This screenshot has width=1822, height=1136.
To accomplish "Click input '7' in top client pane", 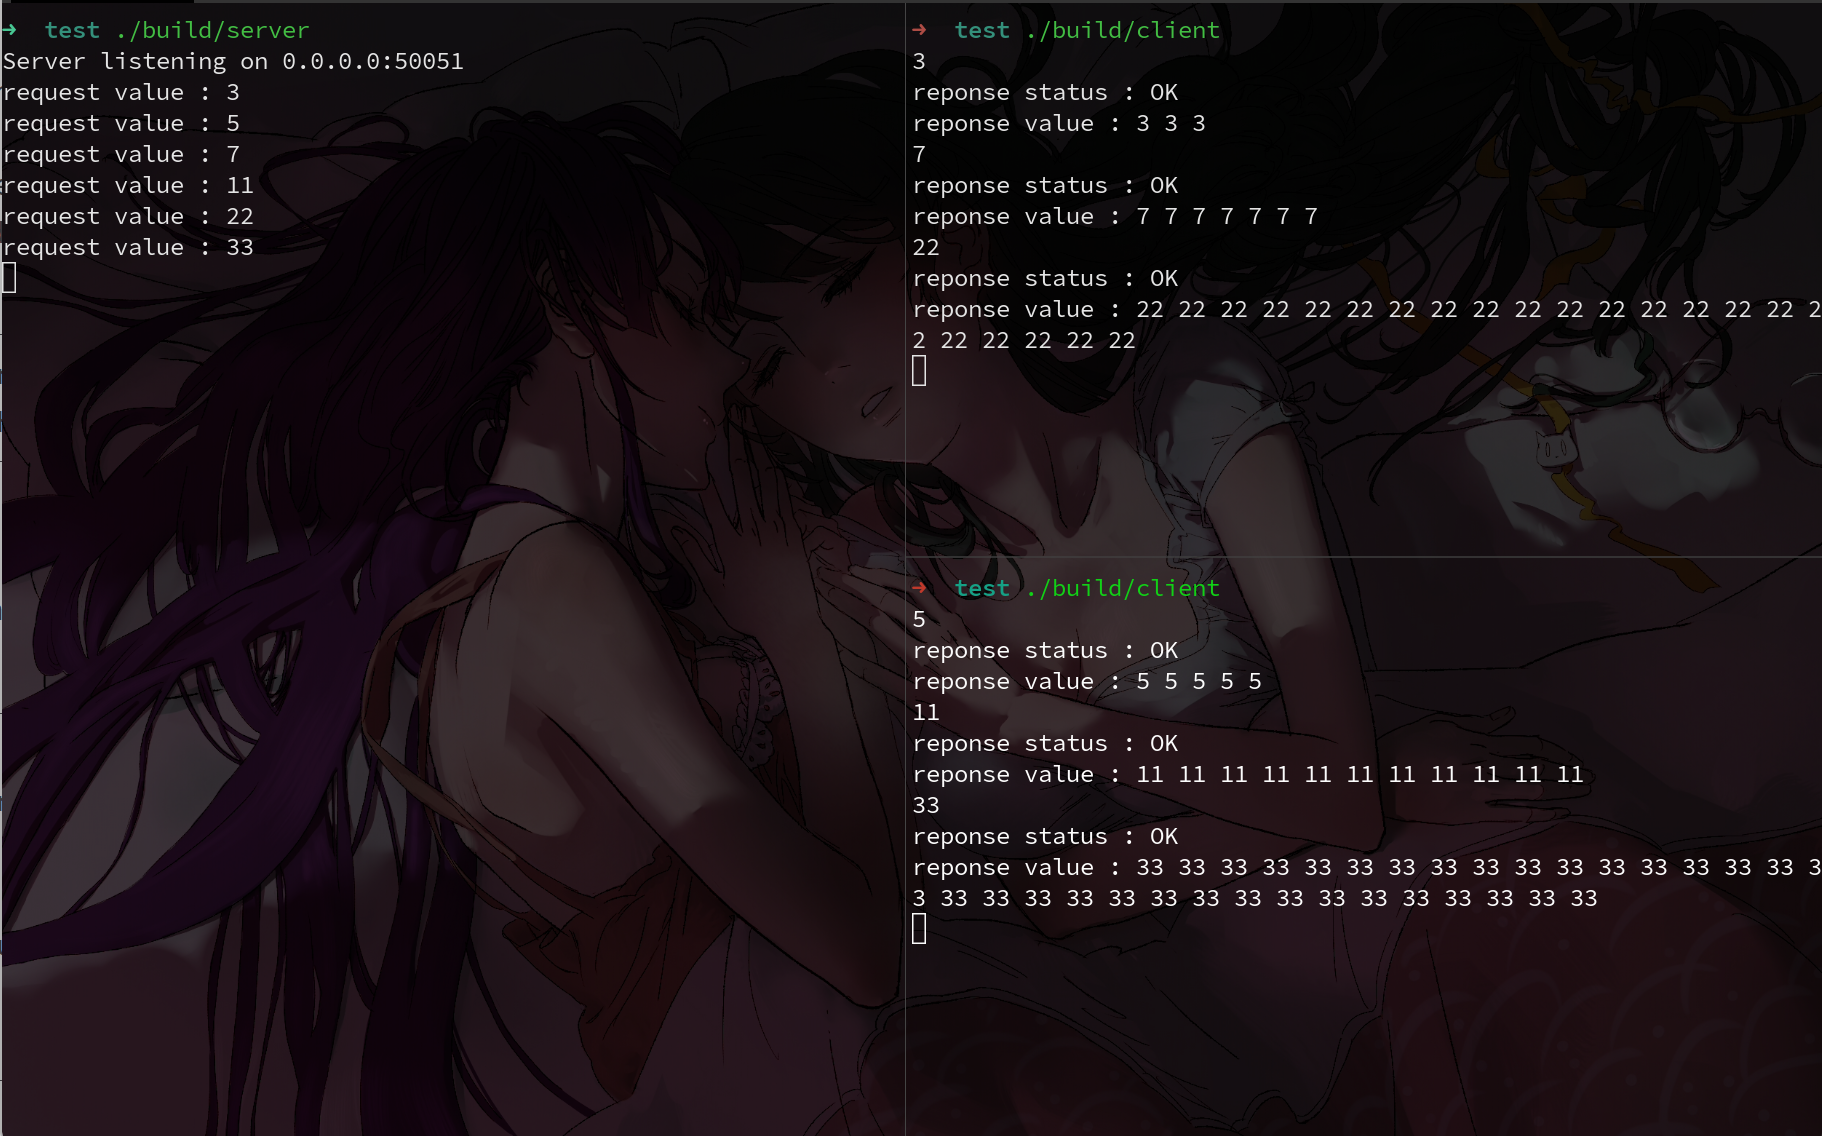I will pos(919,155).
